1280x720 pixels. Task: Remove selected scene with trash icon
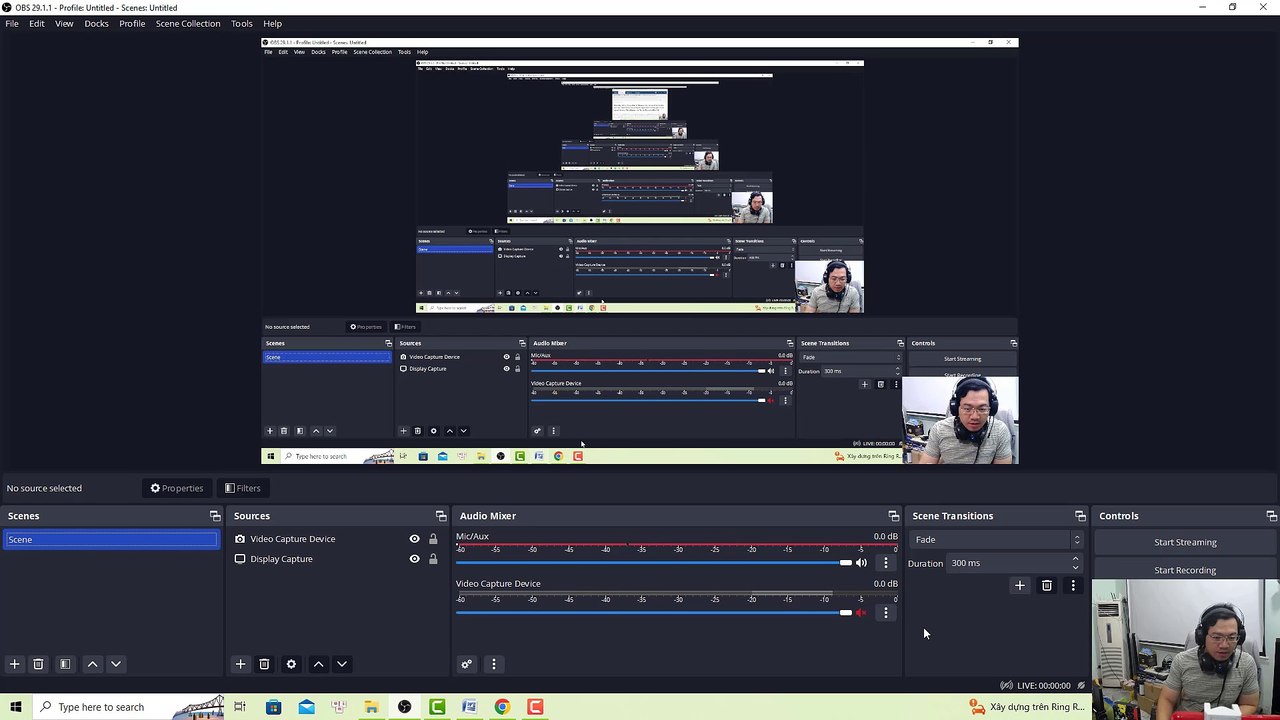[38, 664]
